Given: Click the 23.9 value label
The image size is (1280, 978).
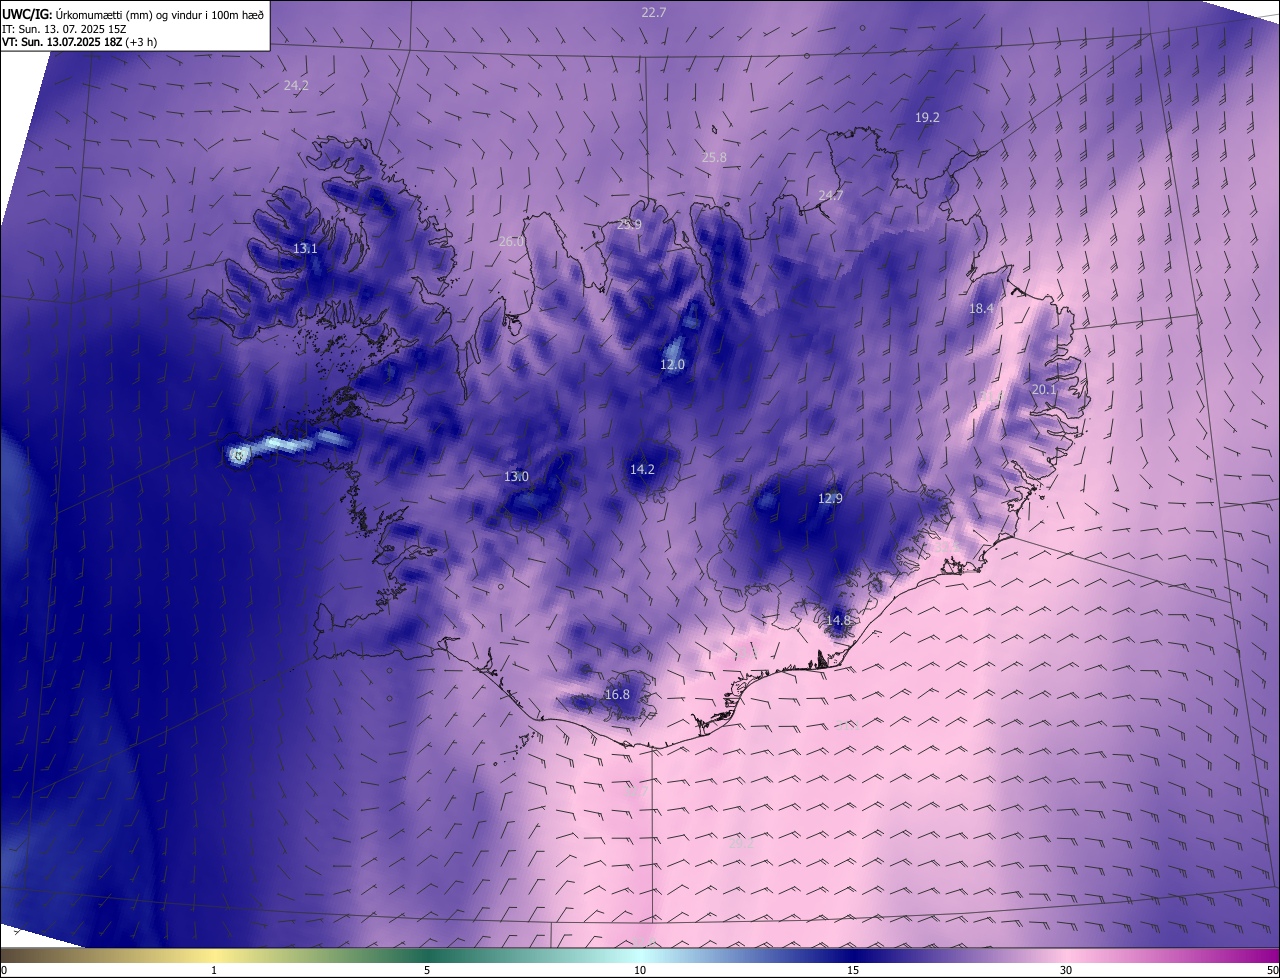Looking at the screenshot, I should [x=629, y=224].
